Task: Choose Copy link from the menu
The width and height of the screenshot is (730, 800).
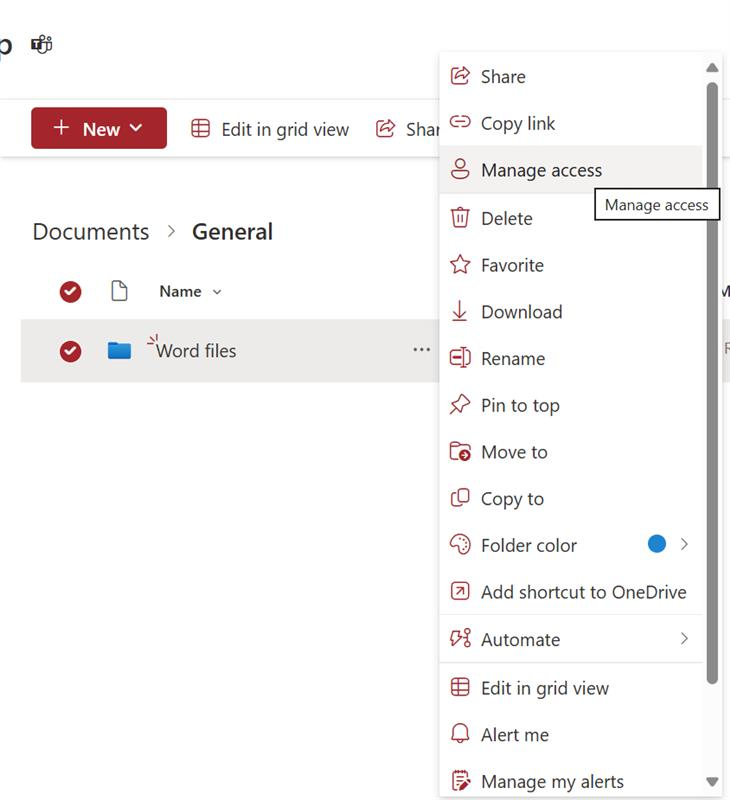Action: pyautogui.click(x=571, y=123)
